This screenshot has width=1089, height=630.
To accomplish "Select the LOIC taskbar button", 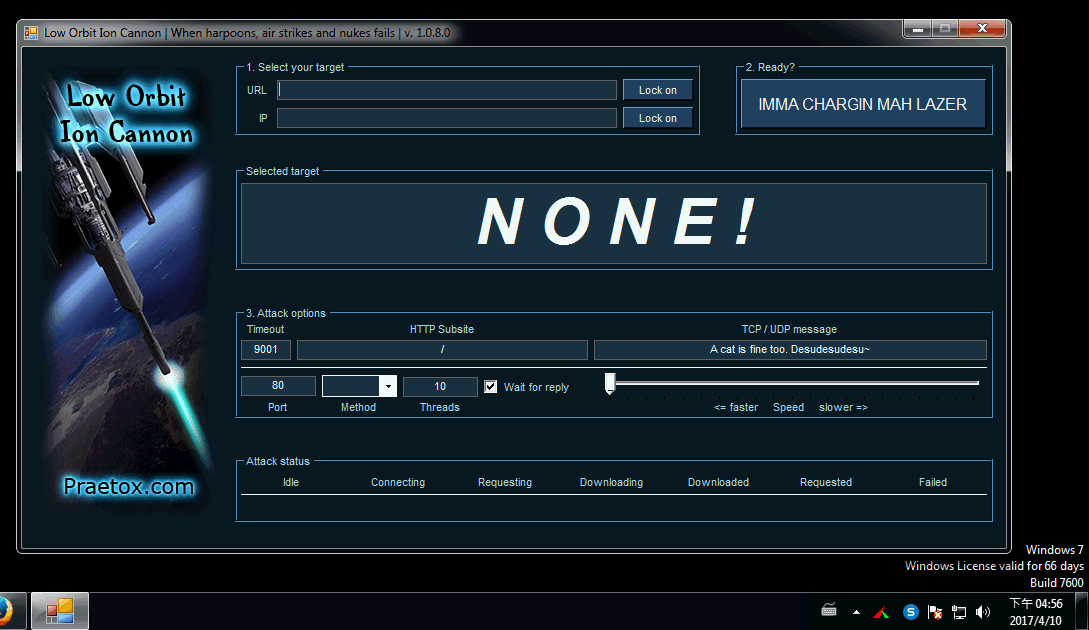I will point(60,611).
